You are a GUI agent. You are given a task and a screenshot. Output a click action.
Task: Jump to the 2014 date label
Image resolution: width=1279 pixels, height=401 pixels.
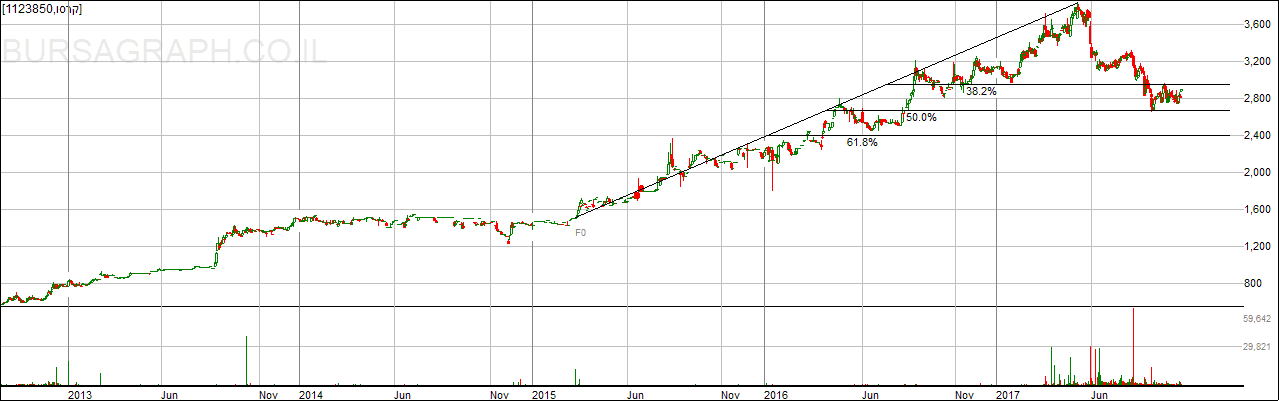click(311, 394)
